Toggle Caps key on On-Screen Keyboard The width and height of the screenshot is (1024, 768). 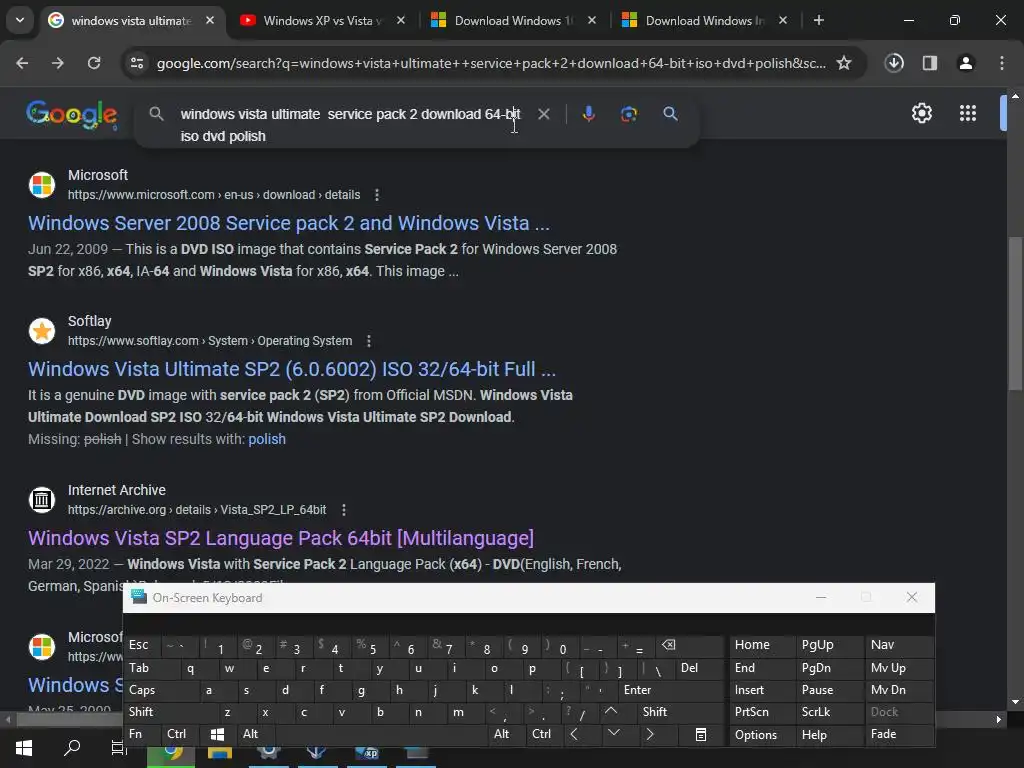(159, 690)
